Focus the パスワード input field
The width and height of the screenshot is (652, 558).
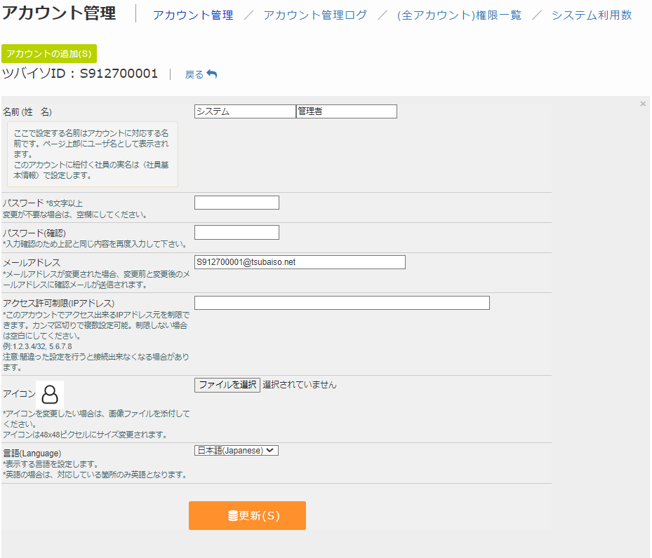point(237,202)
